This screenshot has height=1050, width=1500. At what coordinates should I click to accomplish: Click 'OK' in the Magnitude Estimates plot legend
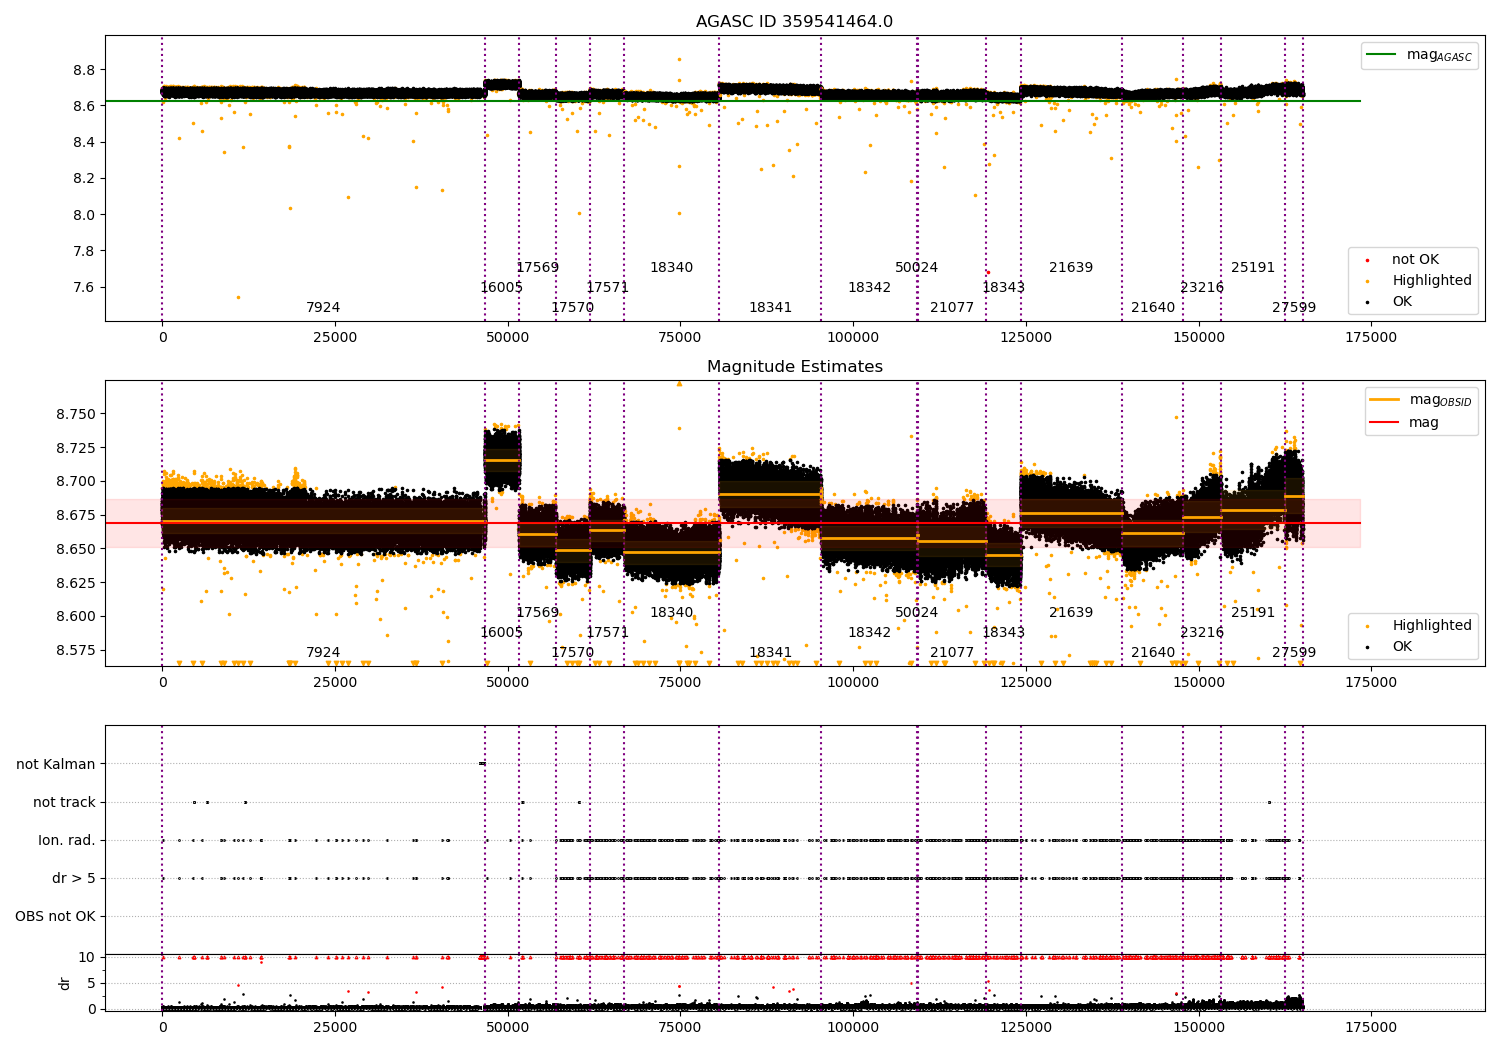click(1402, 647)
